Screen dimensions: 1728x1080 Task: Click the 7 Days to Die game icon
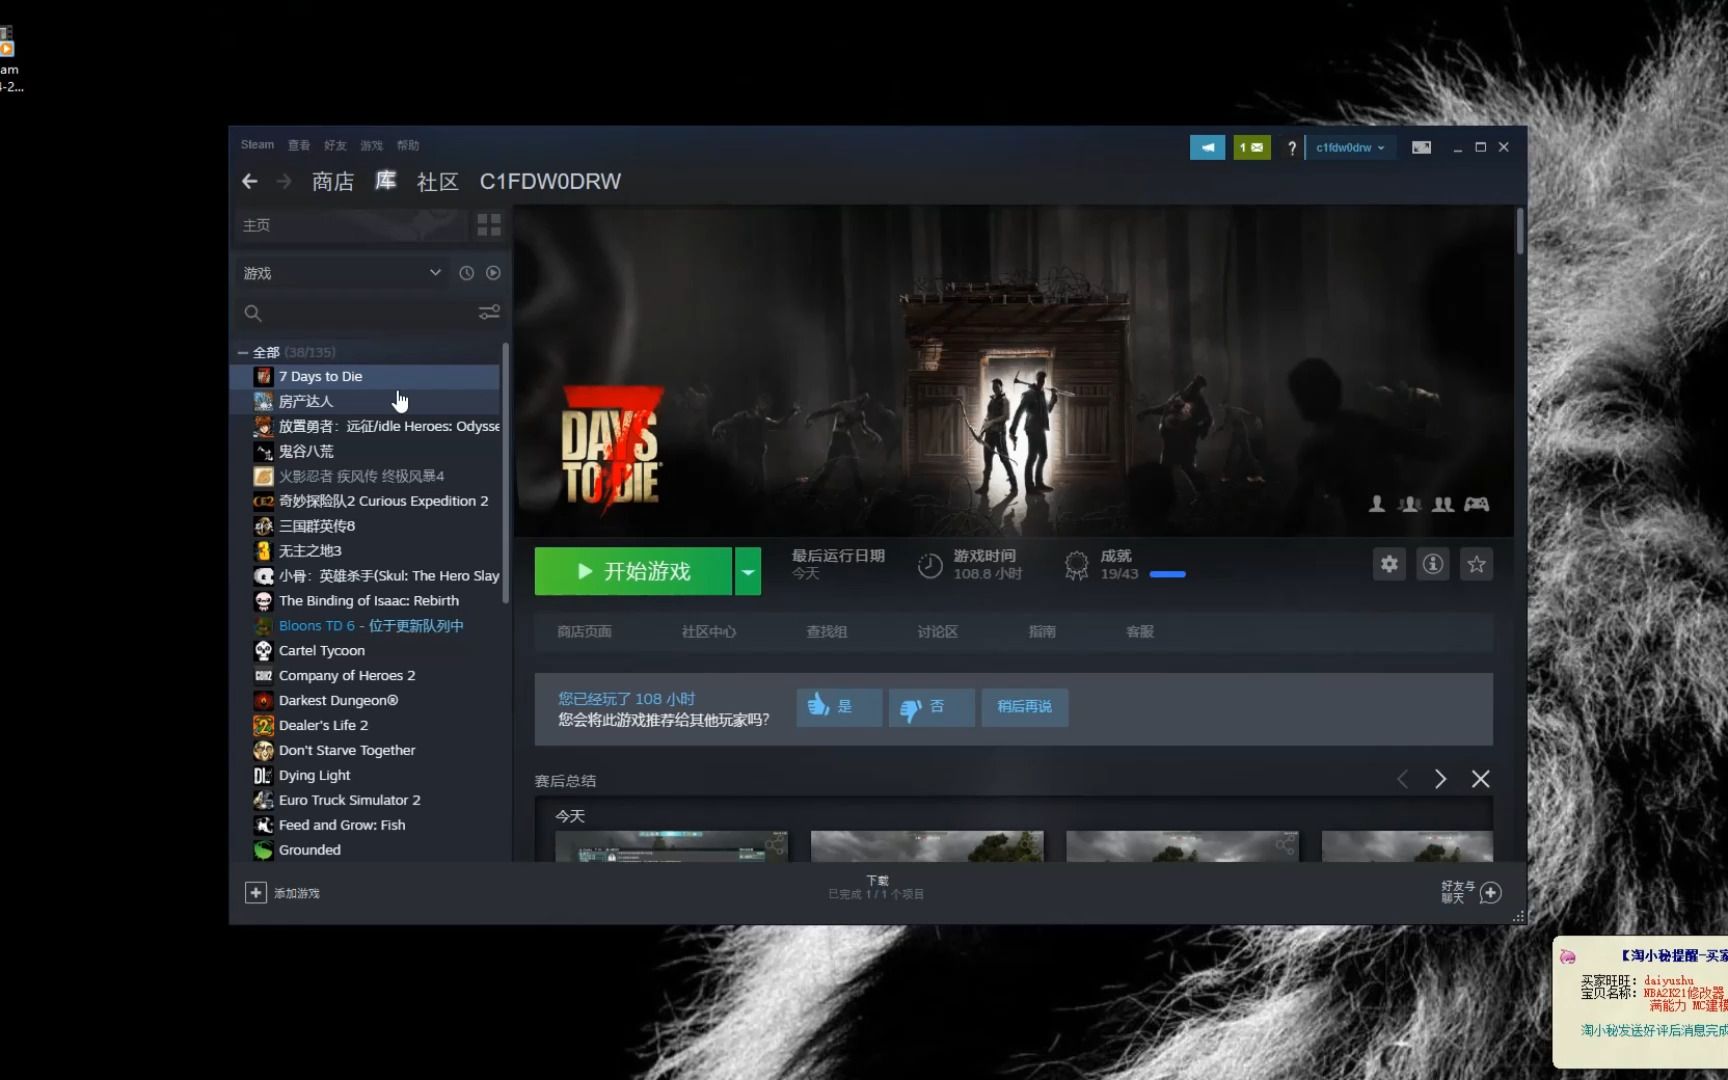click(263, 377)
